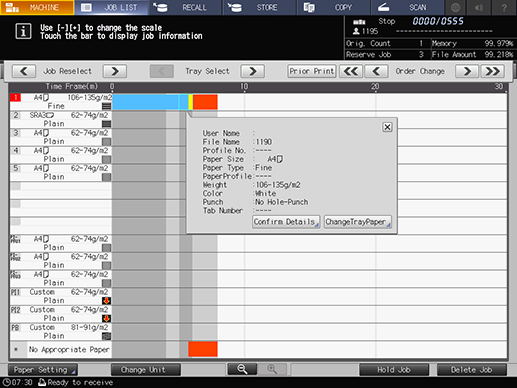The width and height of the screenshot is (517, 388).
Task: Click the globe icon in top bar
Action: point(456,7)
